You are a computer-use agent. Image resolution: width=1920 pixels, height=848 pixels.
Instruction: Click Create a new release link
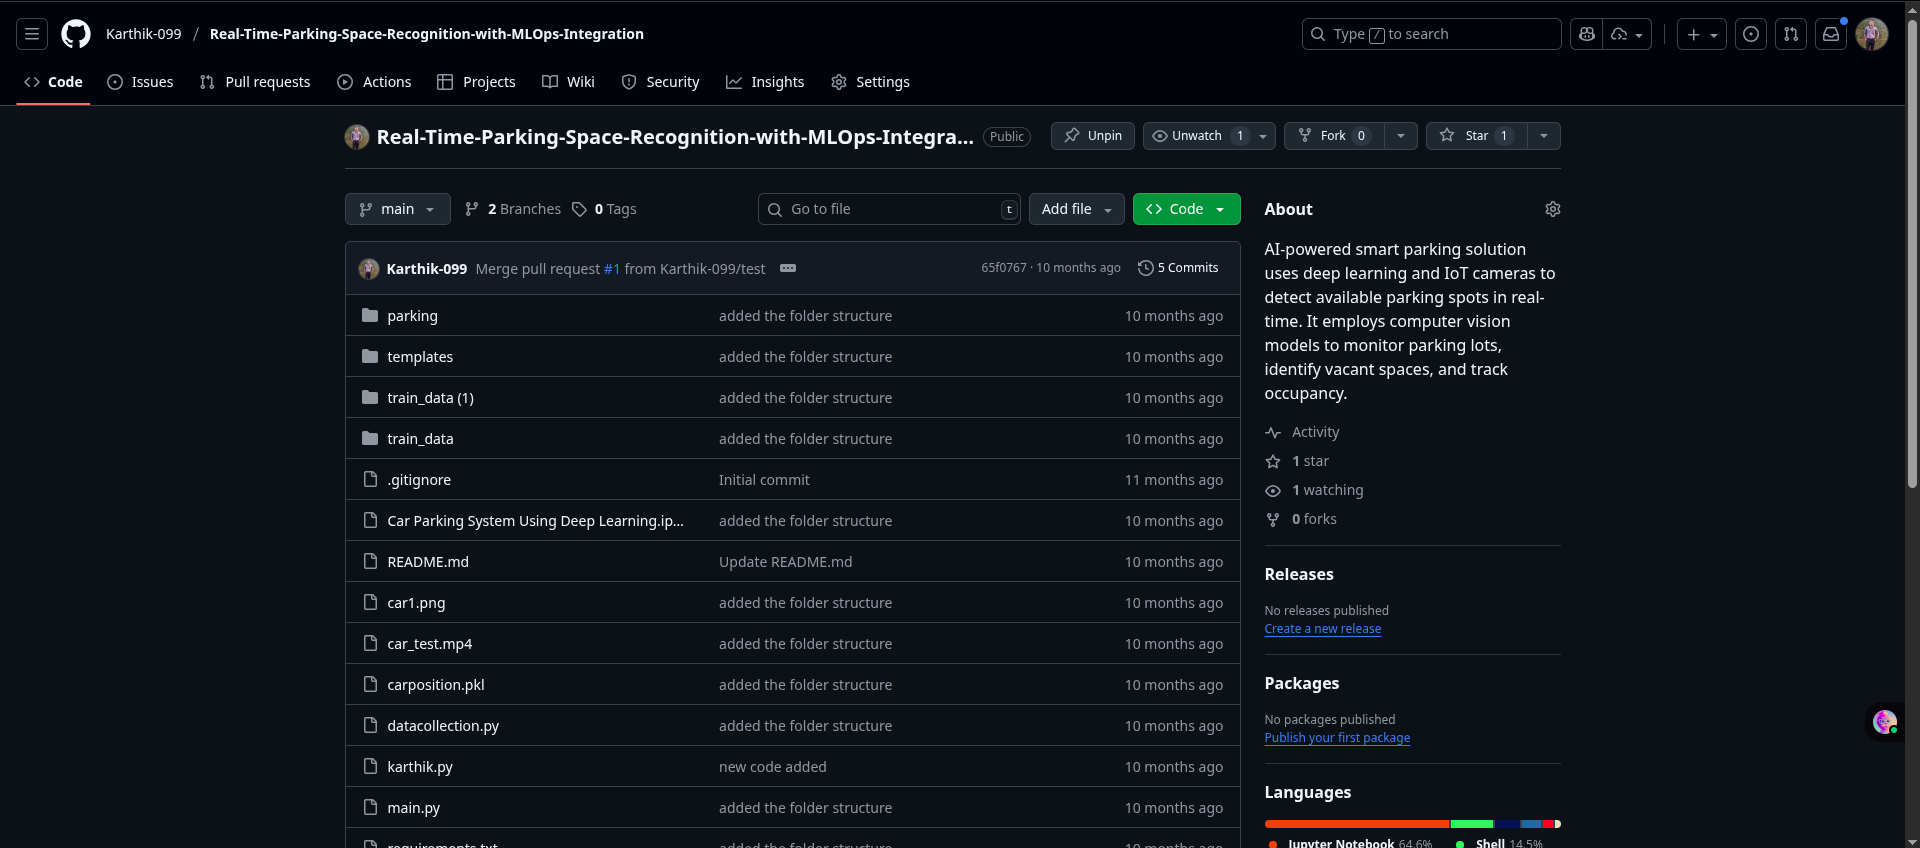coord(1322,629)
